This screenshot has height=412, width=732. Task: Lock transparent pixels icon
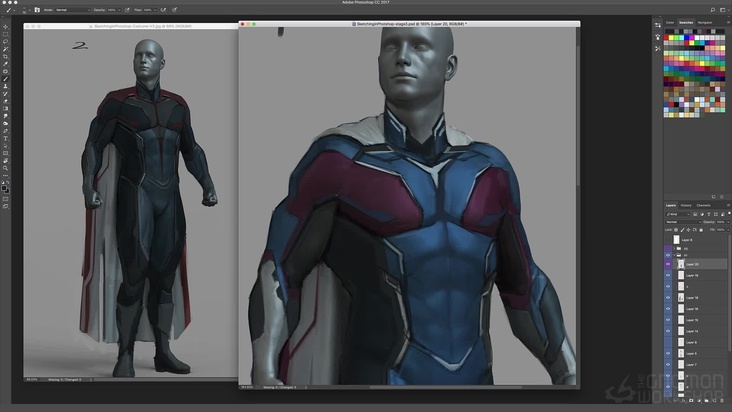click(676, 230)
